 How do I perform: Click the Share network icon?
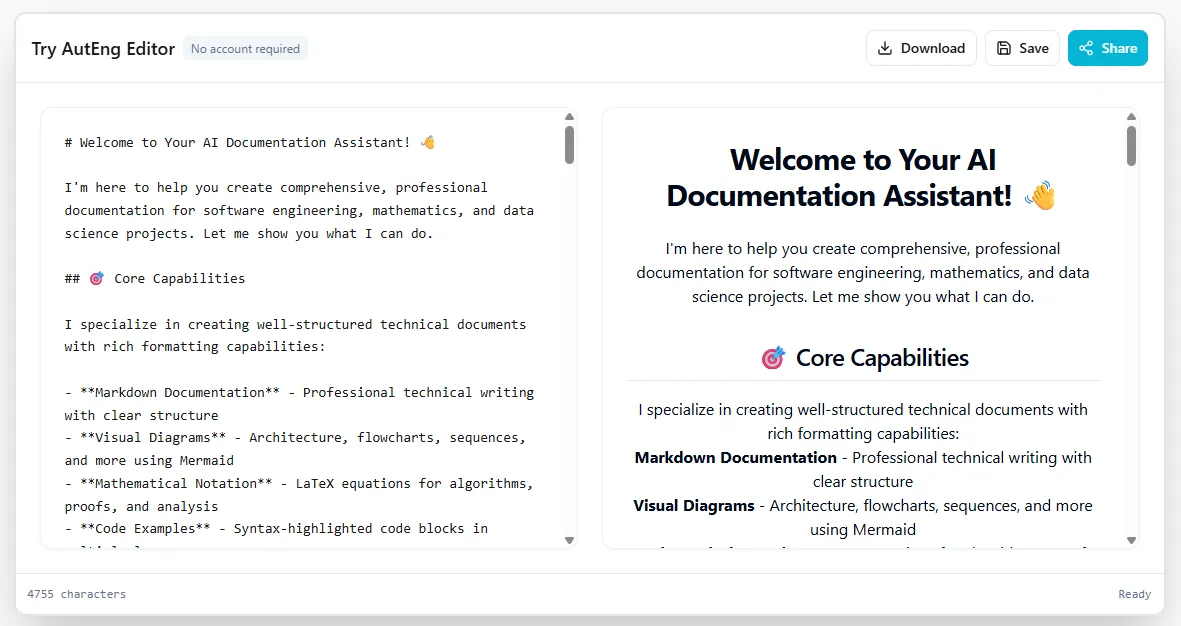click(1086, 48)
